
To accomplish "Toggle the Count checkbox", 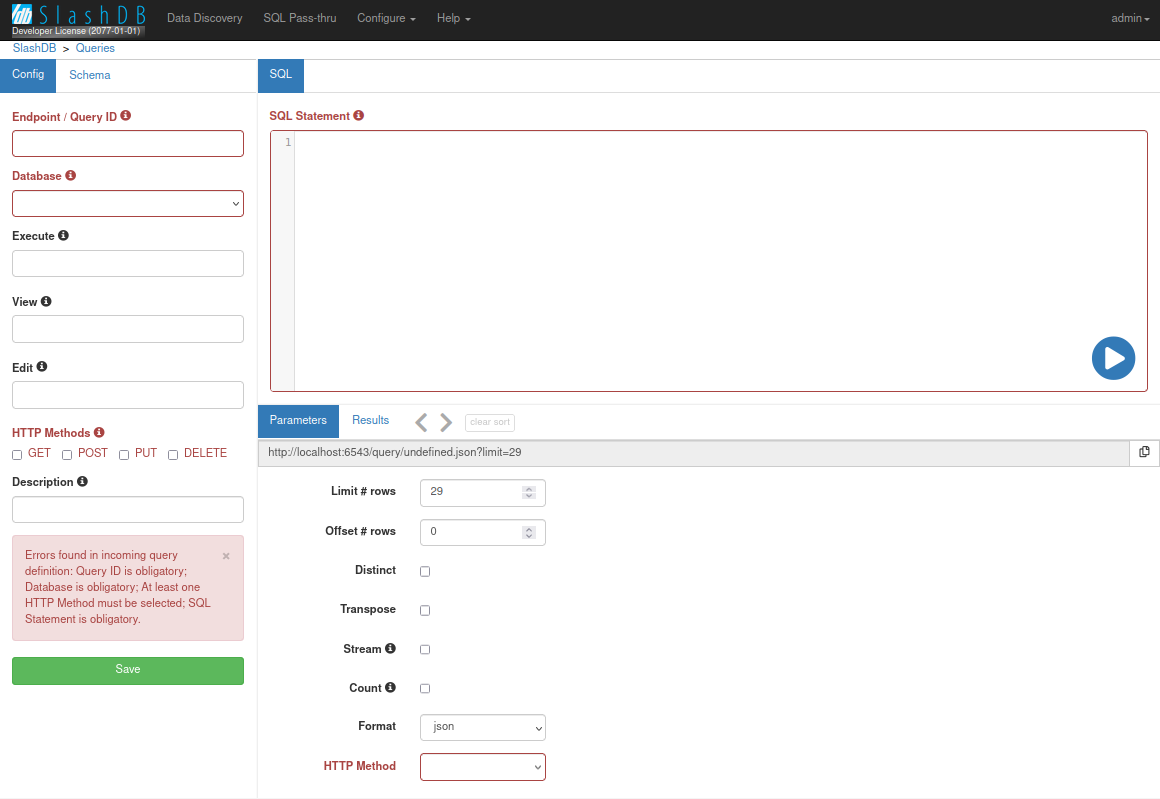I will click(425, 689).
